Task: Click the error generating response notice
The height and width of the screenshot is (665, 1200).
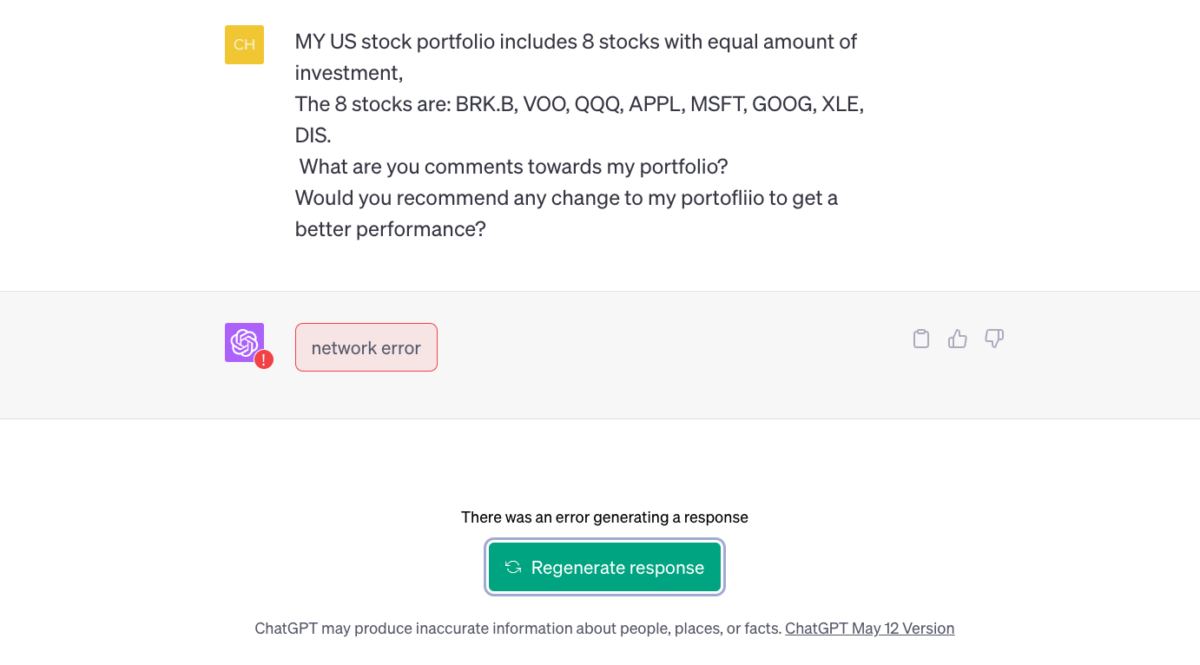Action: tap(604, 517)
